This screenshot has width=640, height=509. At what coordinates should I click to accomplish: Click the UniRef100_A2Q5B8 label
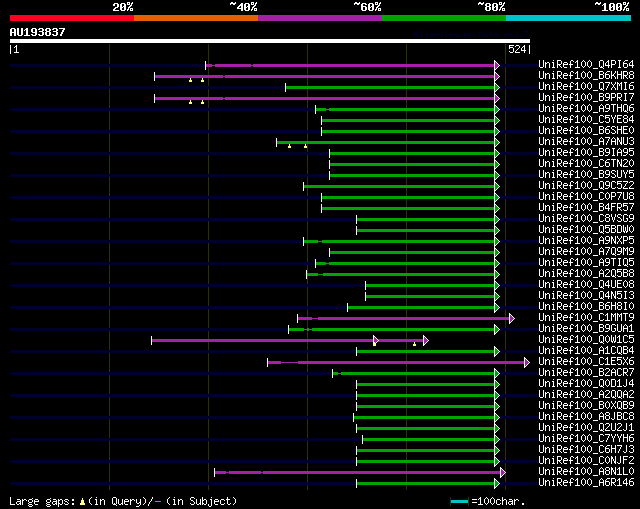point(586,273)
